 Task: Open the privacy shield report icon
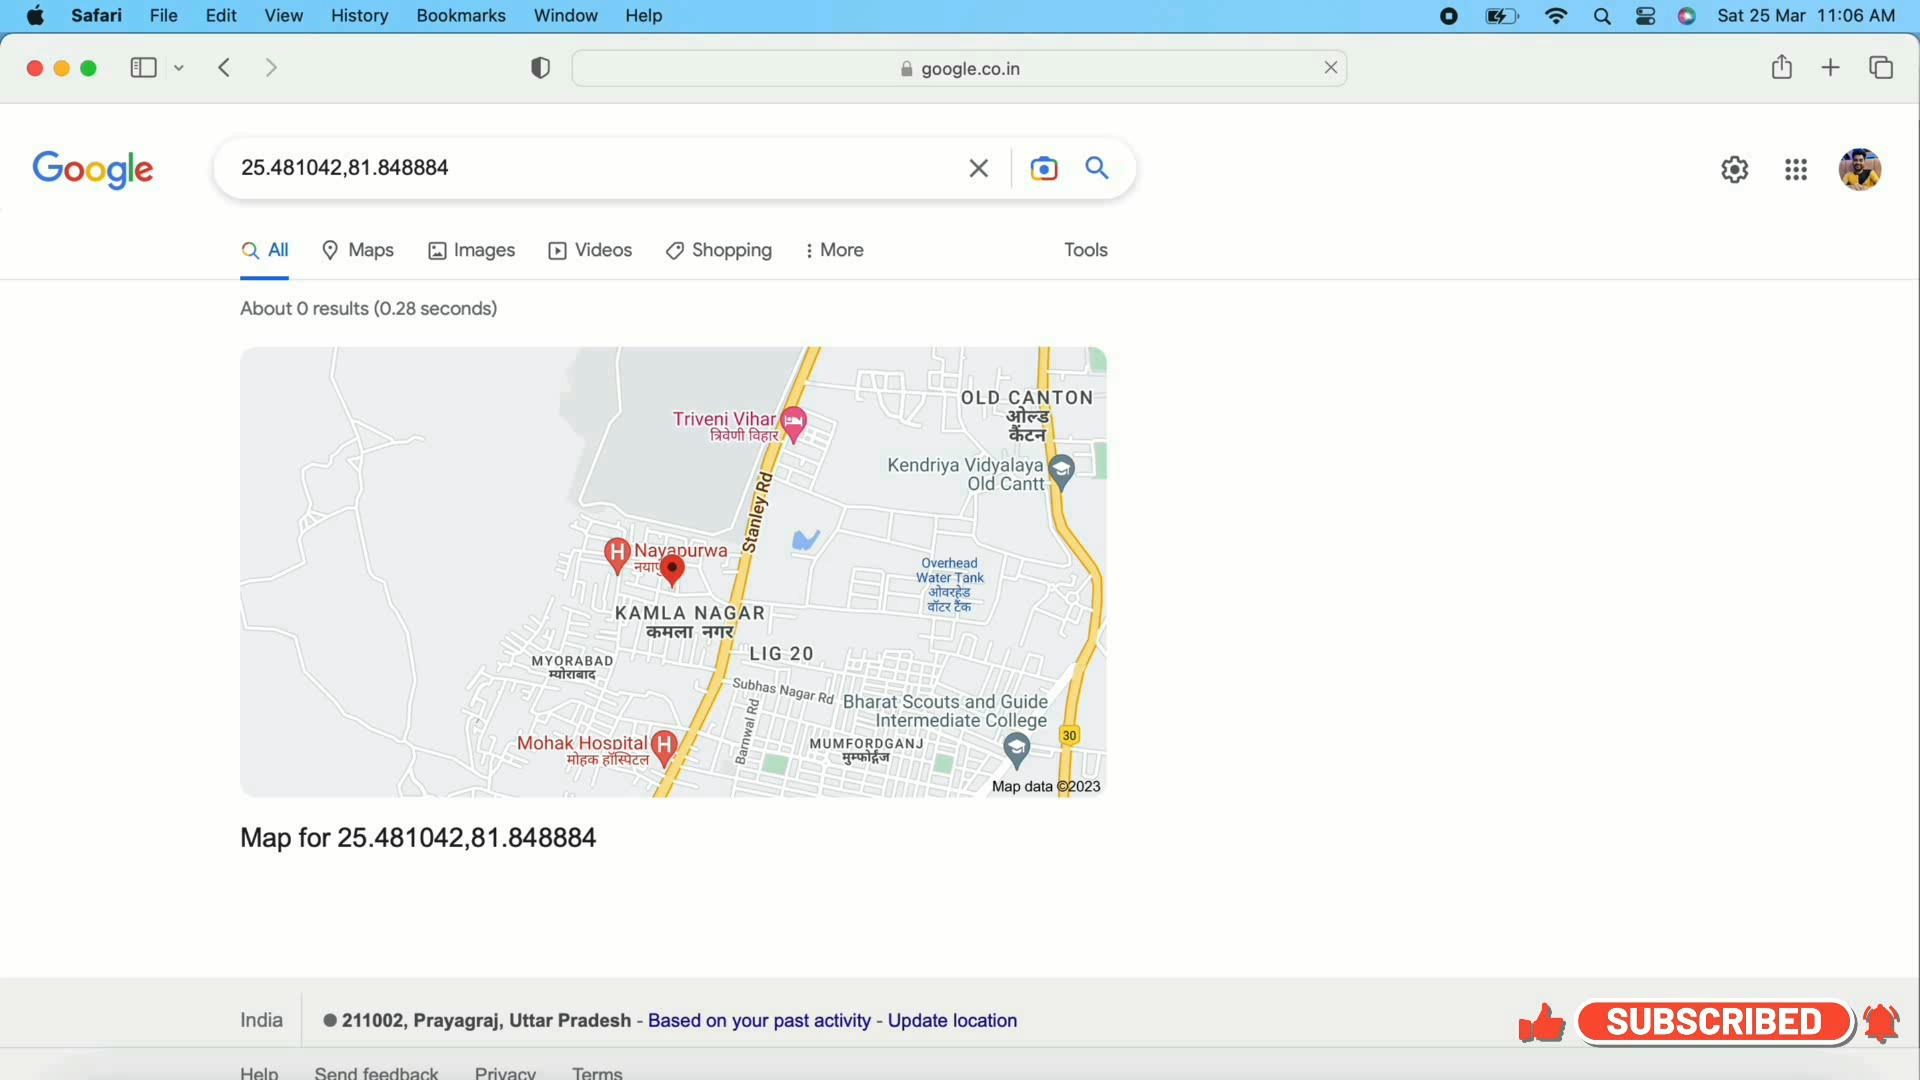point(540,68)
